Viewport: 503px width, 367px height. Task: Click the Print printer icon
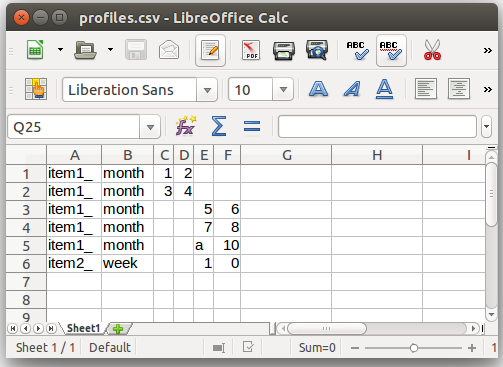coord(284,50)
